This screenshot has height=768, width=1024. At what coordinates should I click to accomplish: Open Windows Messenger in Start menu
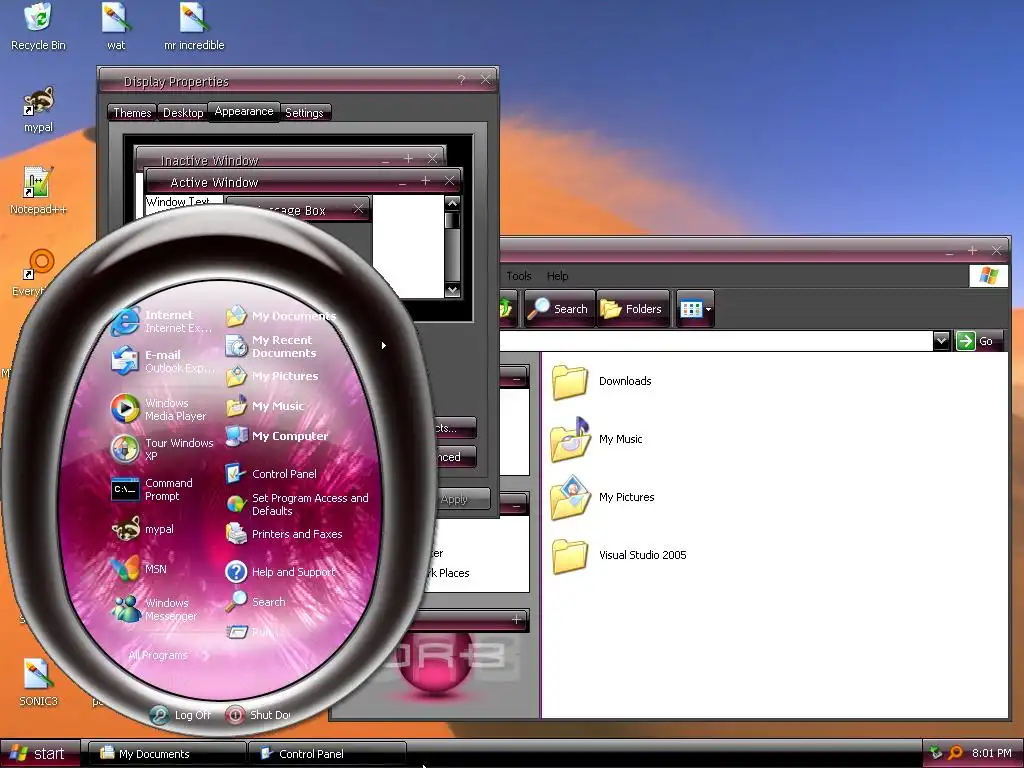pyautogui.click(x=154, y=609)
